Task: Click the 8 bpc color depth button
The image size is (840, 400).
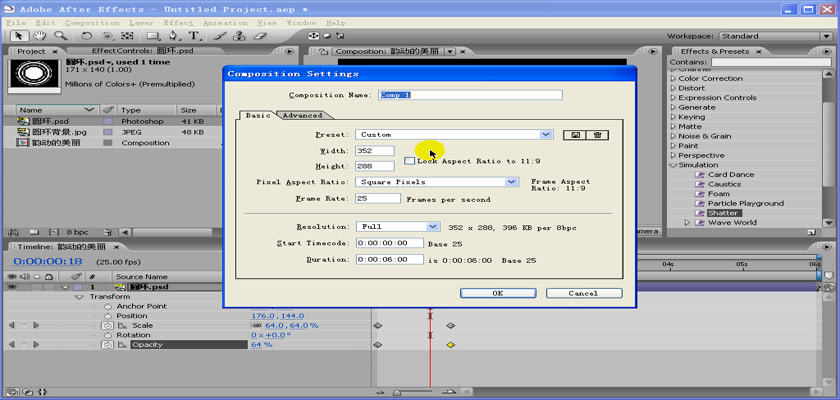Action: tap(78, 232)
